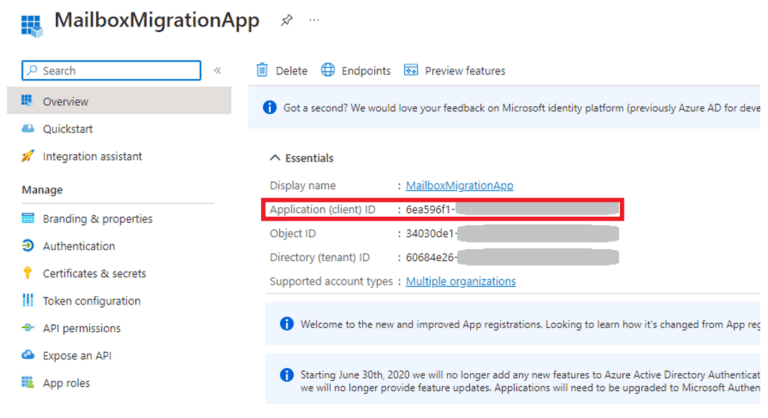Open Preview features
This screenshot has height=418, width=768.
[x=465, y=71]
